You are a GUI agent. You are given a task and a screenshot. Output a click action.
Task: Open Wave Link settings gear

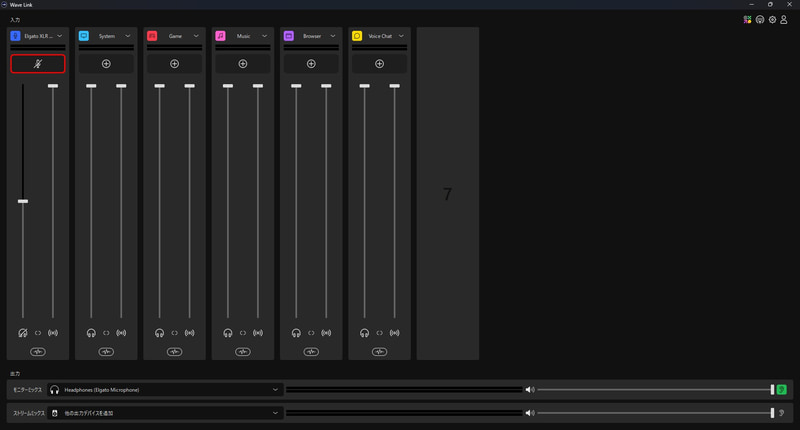772,19
